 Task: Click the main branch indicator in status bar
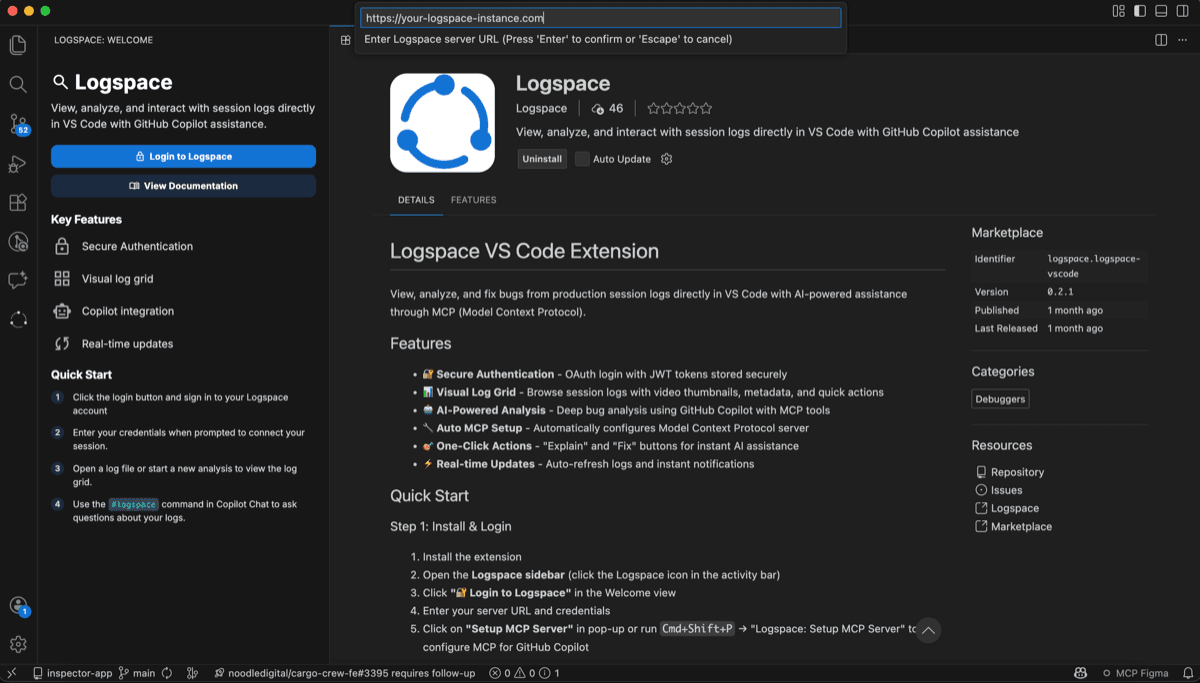point(137,674)
